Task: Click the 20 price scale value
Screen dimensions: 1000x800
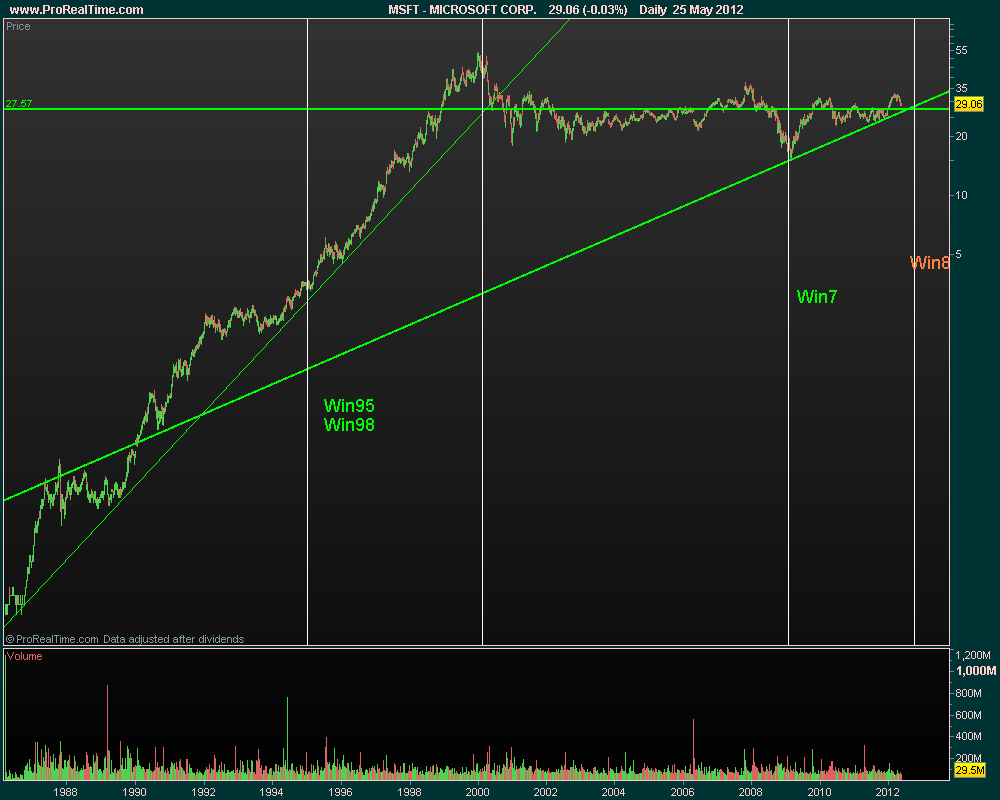Action: coord(962,137)
